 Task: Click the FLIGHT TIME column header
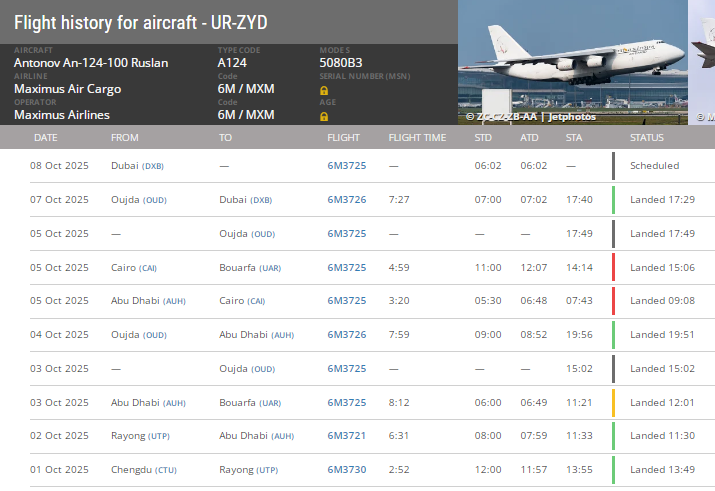tap(417, 138)
